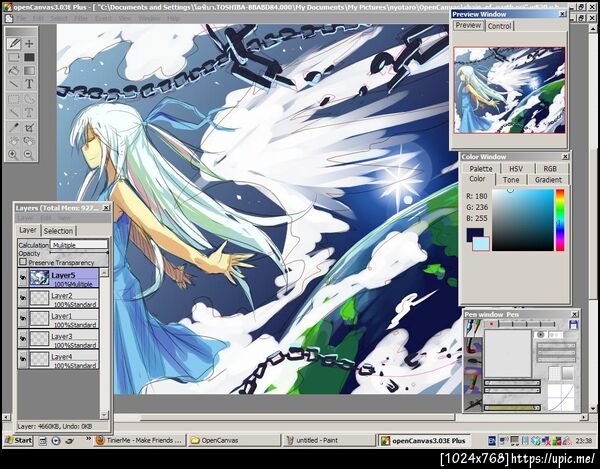Switch to untitled - Paint from taskbar

(x=329, y=440)
